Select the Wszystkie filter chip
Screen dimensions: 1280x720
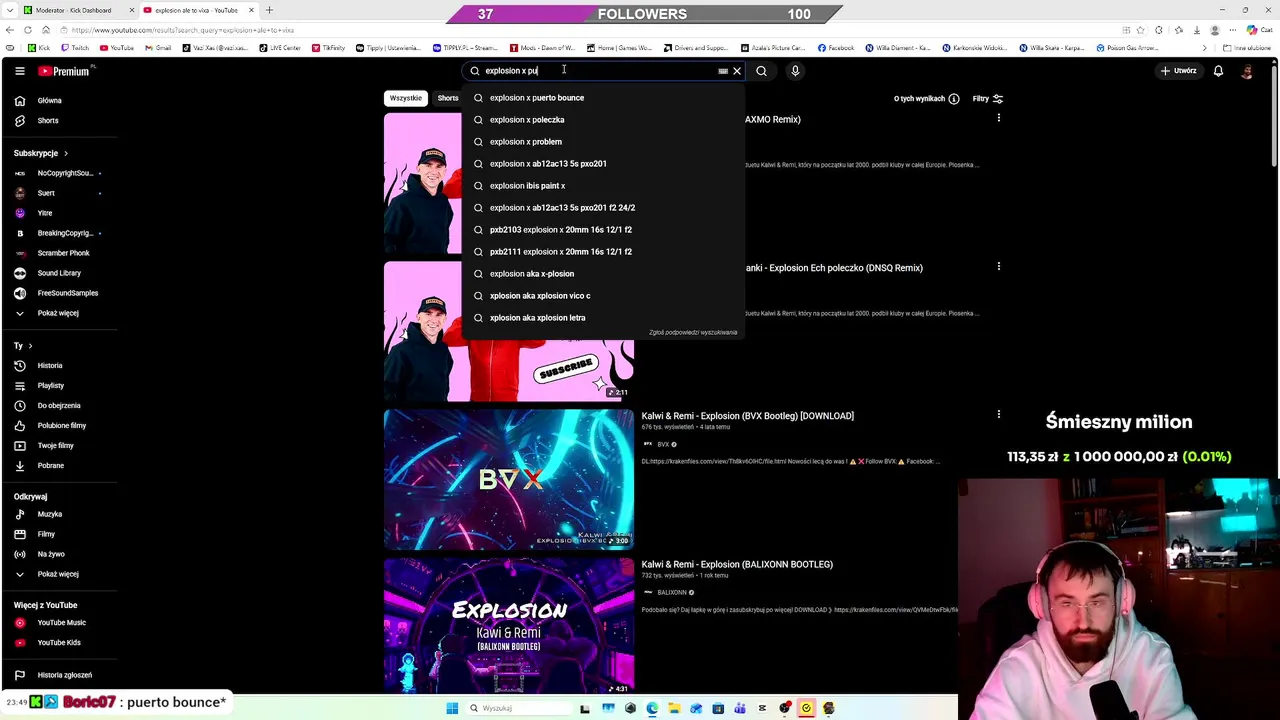(x=405, y=98)
